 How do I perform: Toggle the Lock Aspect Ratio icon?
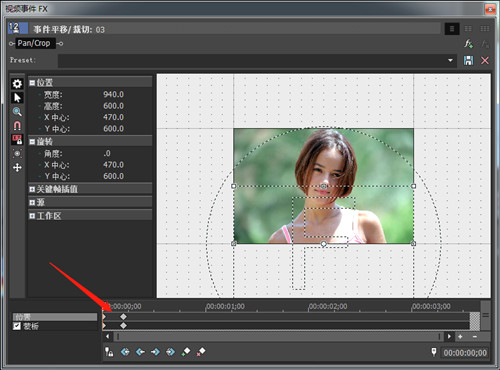coord(17,139)
